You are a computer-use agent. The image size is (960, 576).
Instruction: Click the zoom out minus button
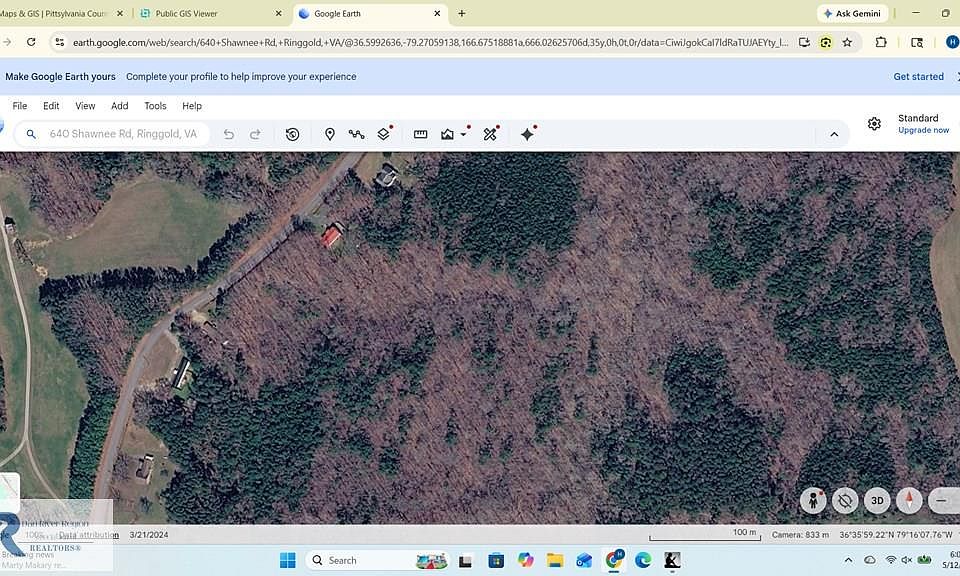pyautogui.click(x=942, y=501)
